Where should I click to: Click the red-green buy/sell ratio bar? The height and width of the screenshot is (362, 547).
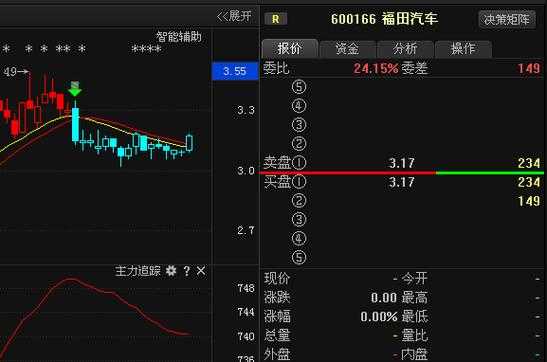pyautogui.click(x=401, y=173)
